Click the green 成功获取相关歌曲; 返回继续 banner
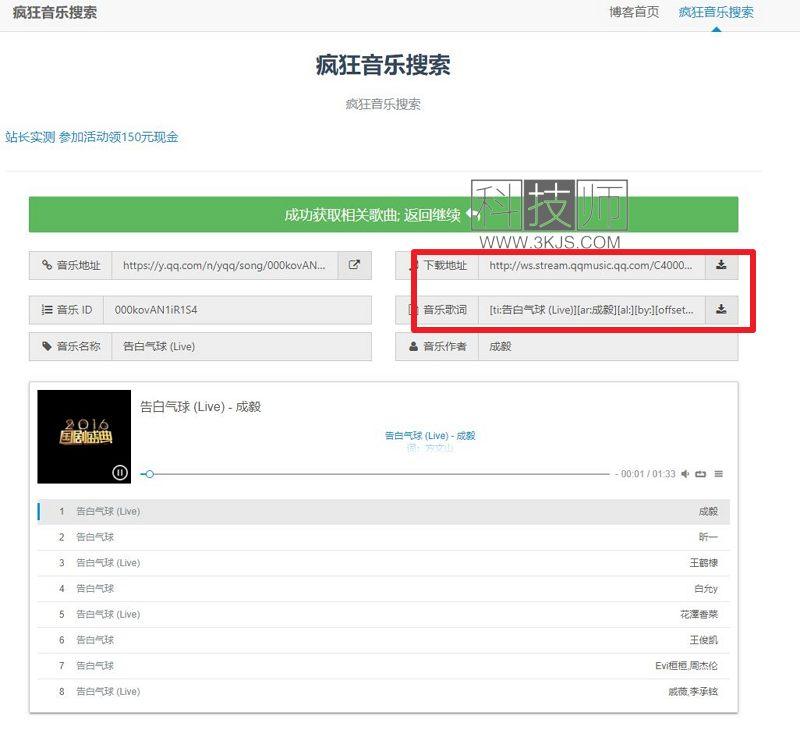The width and height of the screenshot is (800, 737). pos(383,215)
